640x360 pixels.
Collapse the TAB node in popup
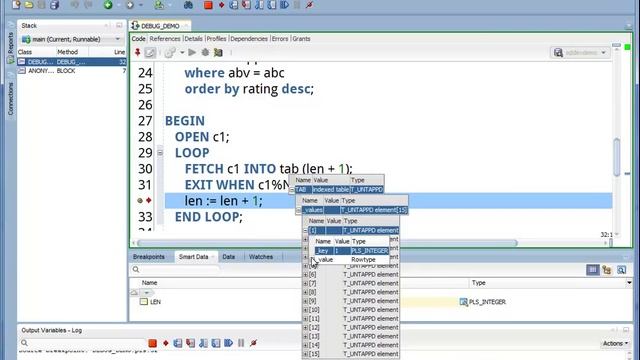(292, 190)
